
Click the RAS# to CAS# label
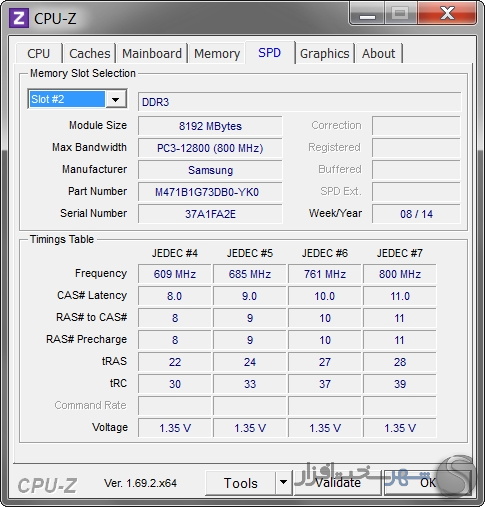coord(91,317)
